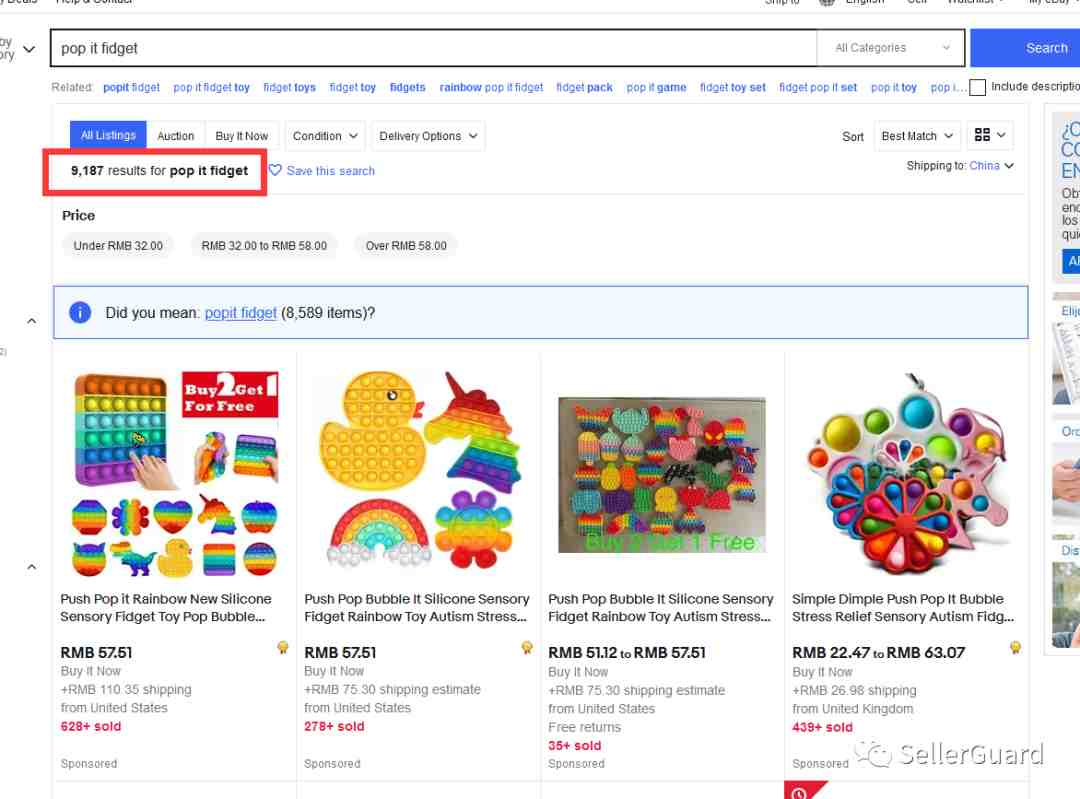Click the related search pop it game

[x=656, y=87]
